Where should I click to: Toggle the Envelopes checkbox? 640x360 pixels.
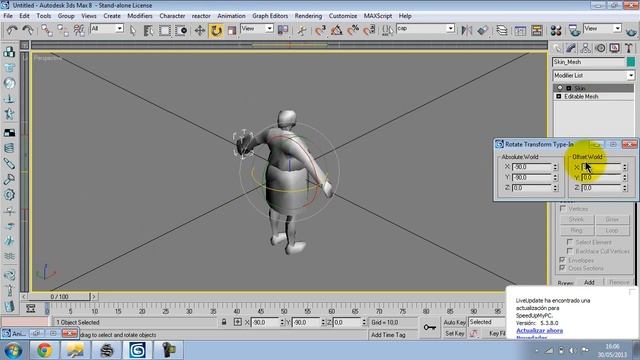(x=562, y=260)
